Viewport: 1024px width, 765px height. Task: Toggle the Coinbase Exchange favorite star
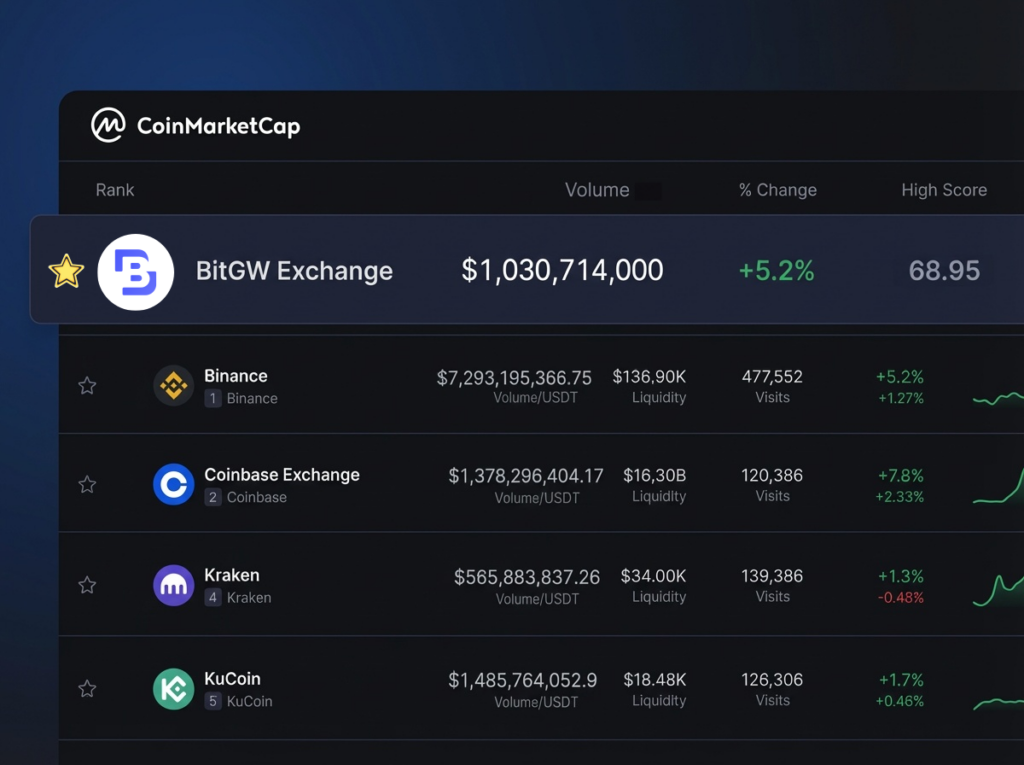pyautogui.click(x=87, y=485)
